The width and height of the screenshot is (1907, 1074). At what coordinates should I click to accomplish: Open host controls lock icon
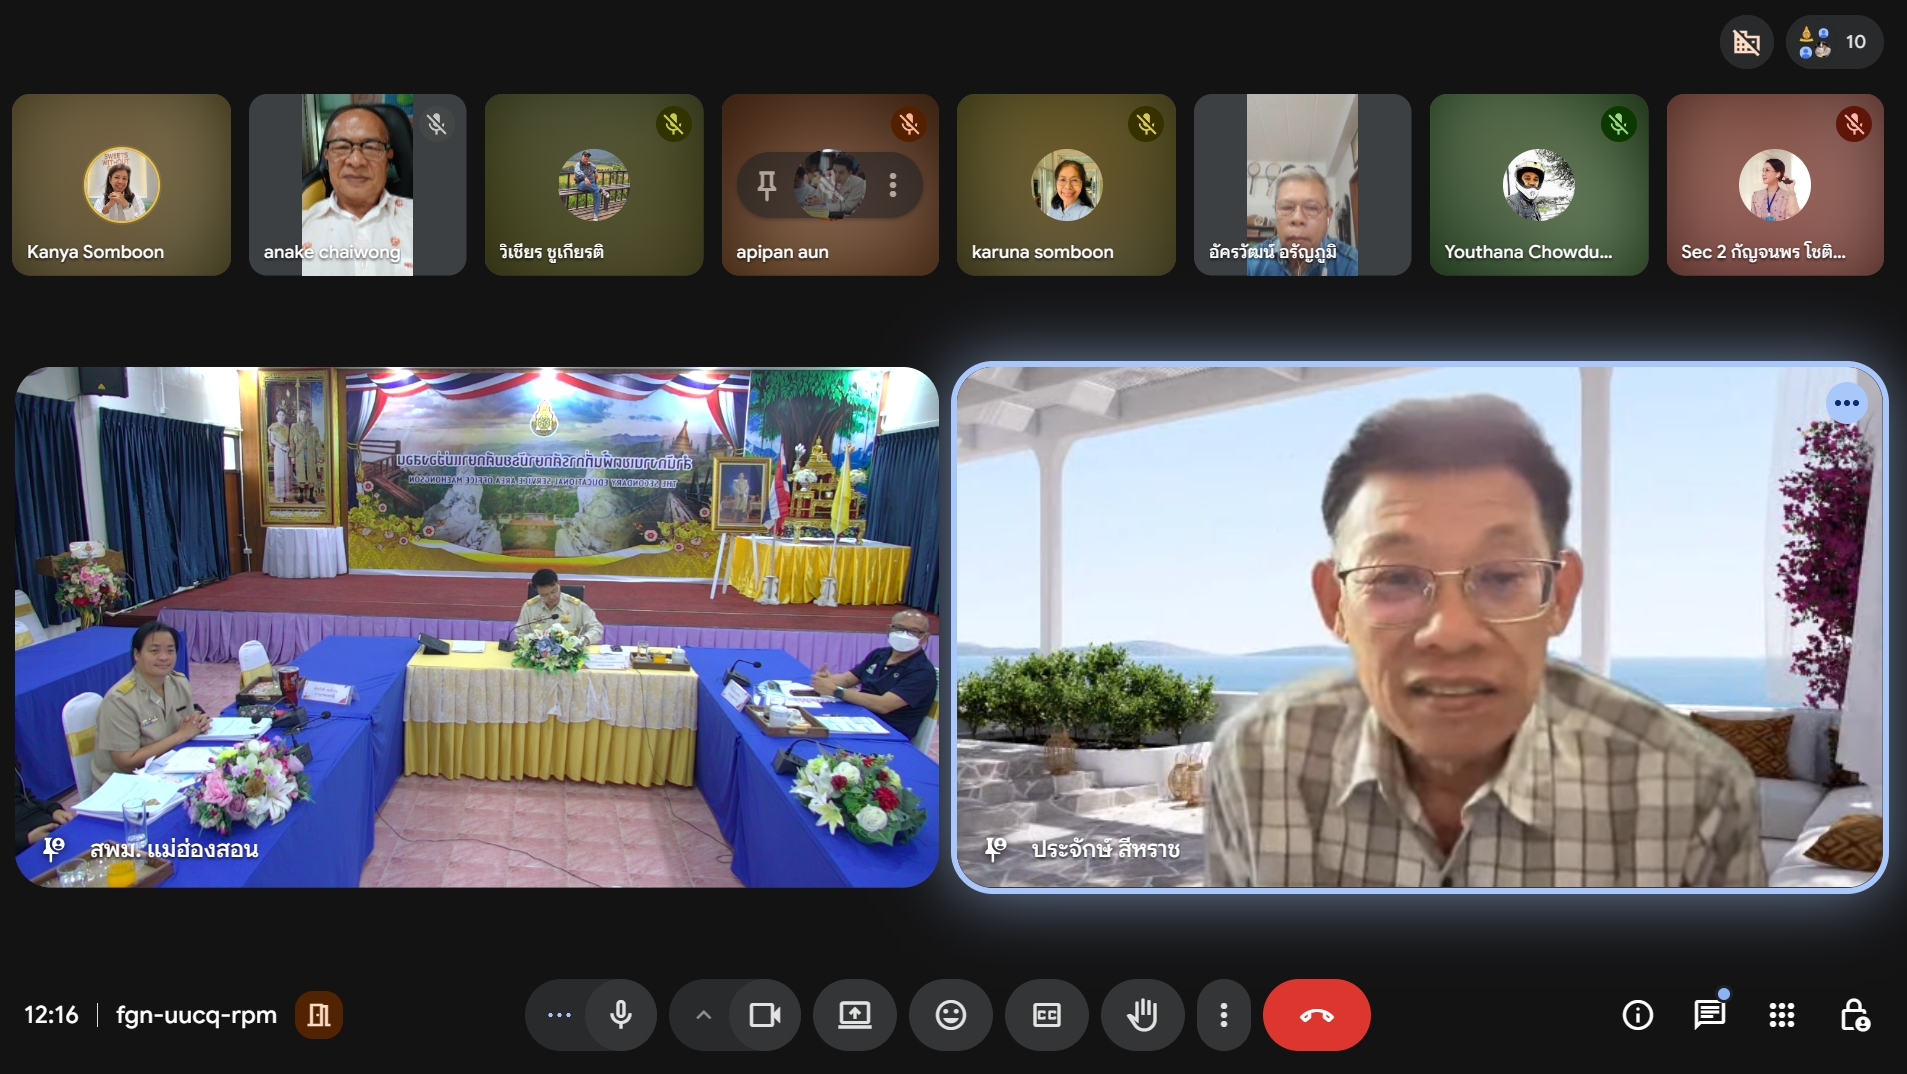[1854, 1015]
